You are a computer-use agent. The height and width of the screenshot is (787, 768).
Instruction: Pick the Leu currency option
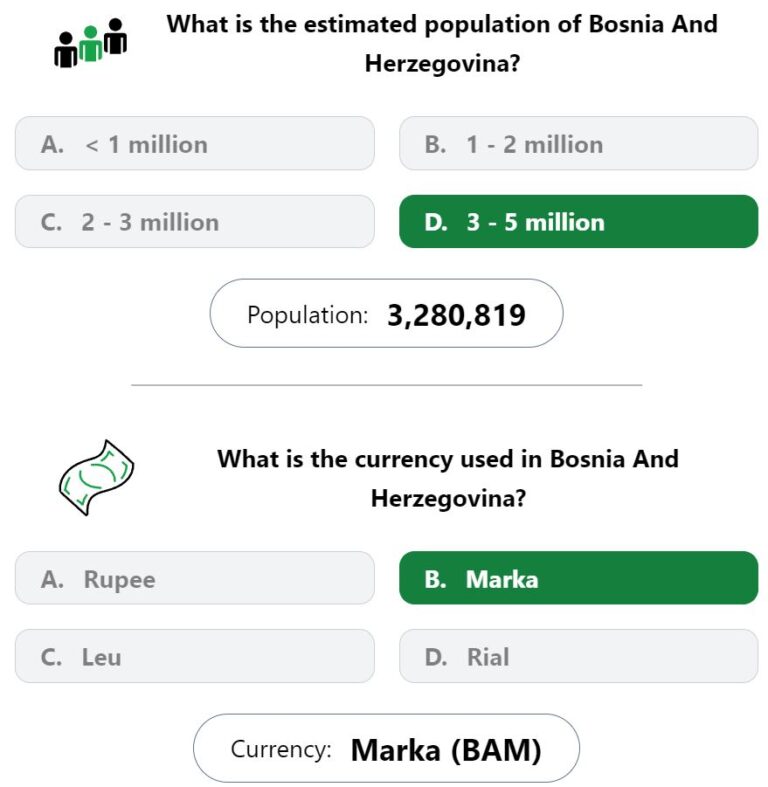[195, 656]
